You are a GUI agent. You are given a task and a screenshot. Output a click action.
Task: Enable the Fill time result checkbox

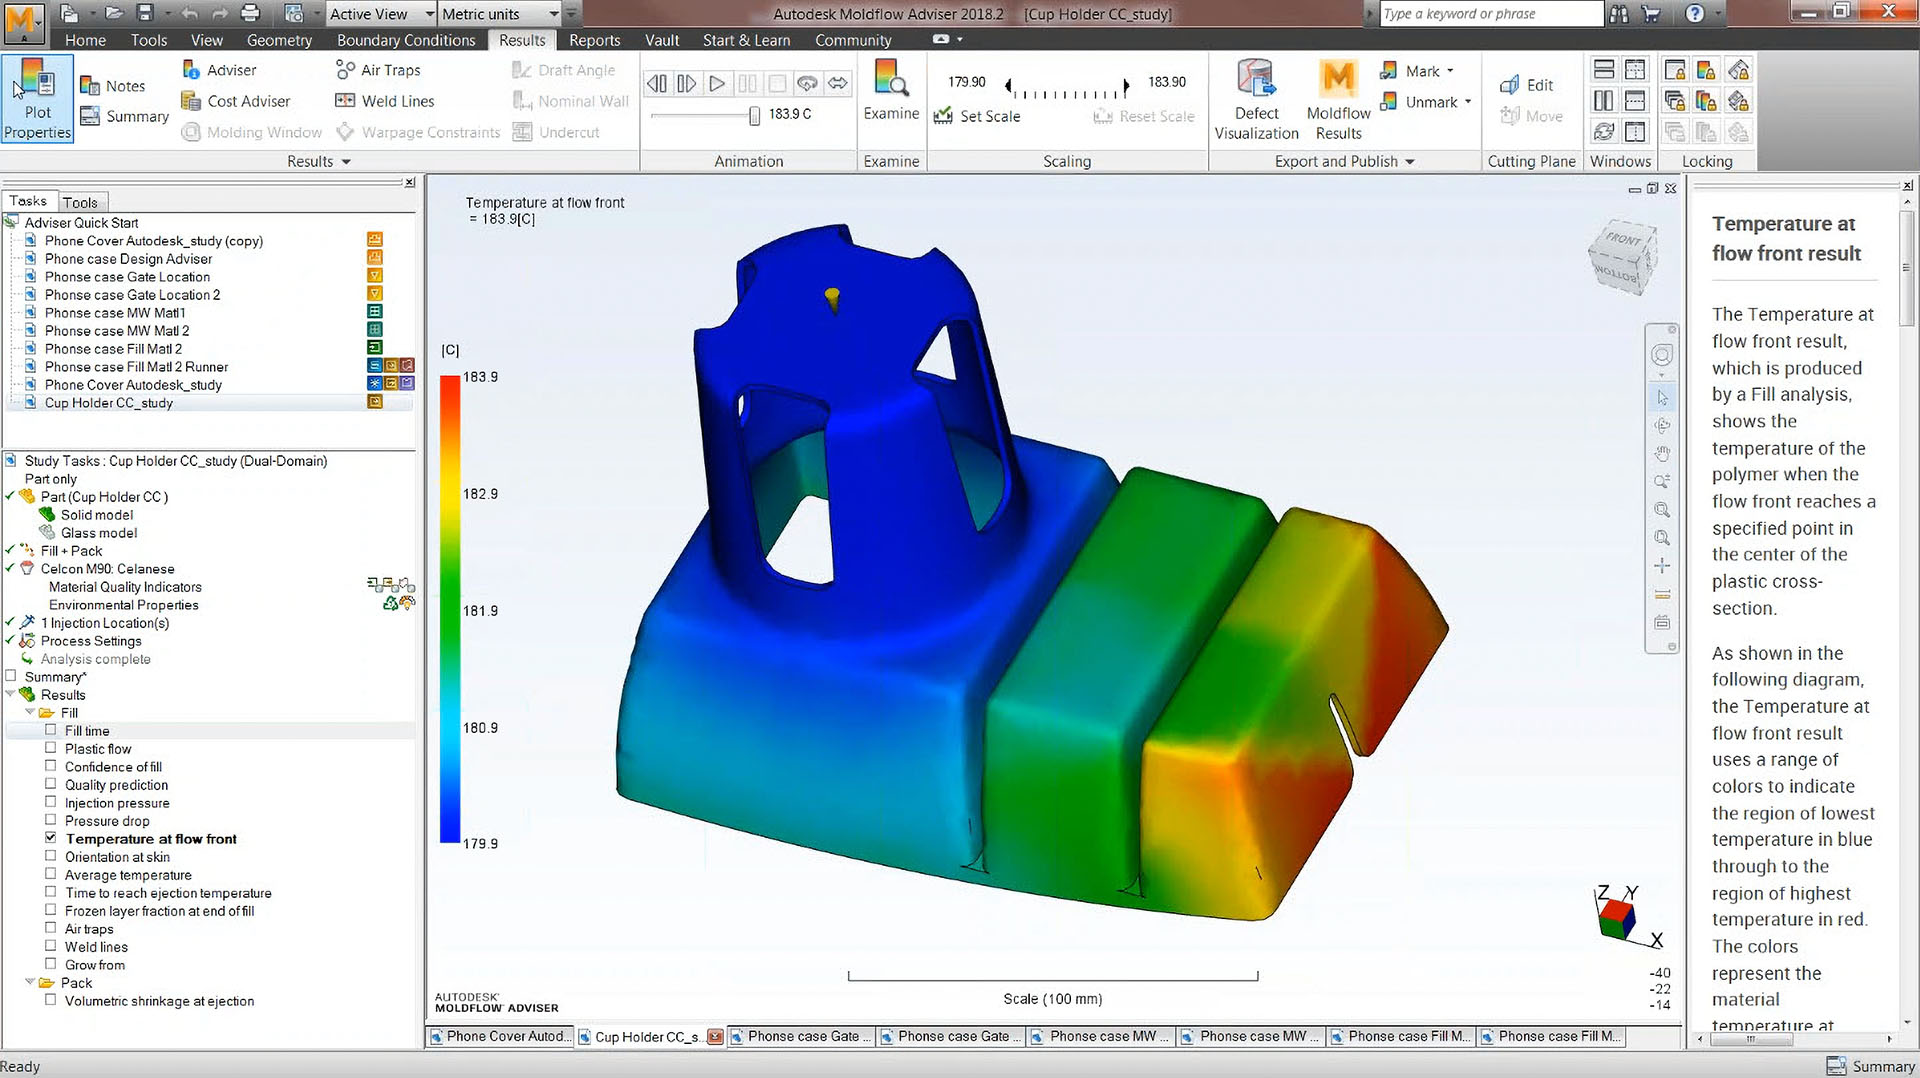coord(51,731)
